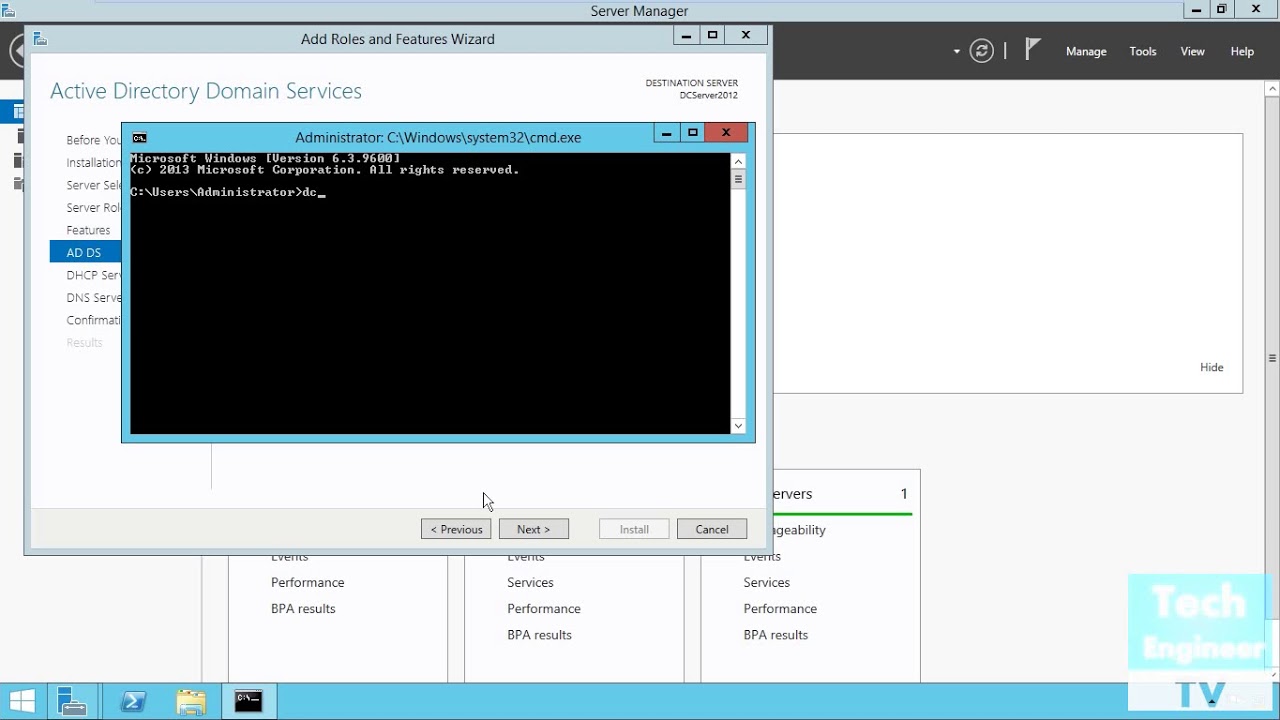
Task: Click BPA results in middle server tile
Action: coord(539,635)
